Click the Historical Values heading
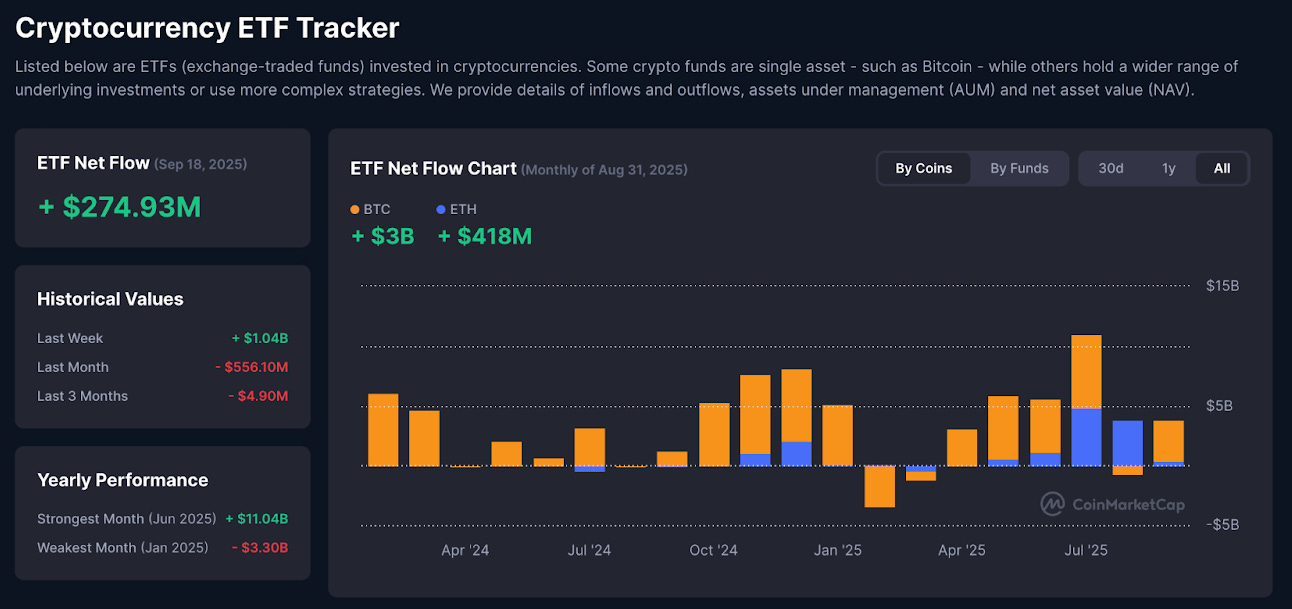Image resolution: width=1292 pixels, height=609 pixels. (110, 299)
